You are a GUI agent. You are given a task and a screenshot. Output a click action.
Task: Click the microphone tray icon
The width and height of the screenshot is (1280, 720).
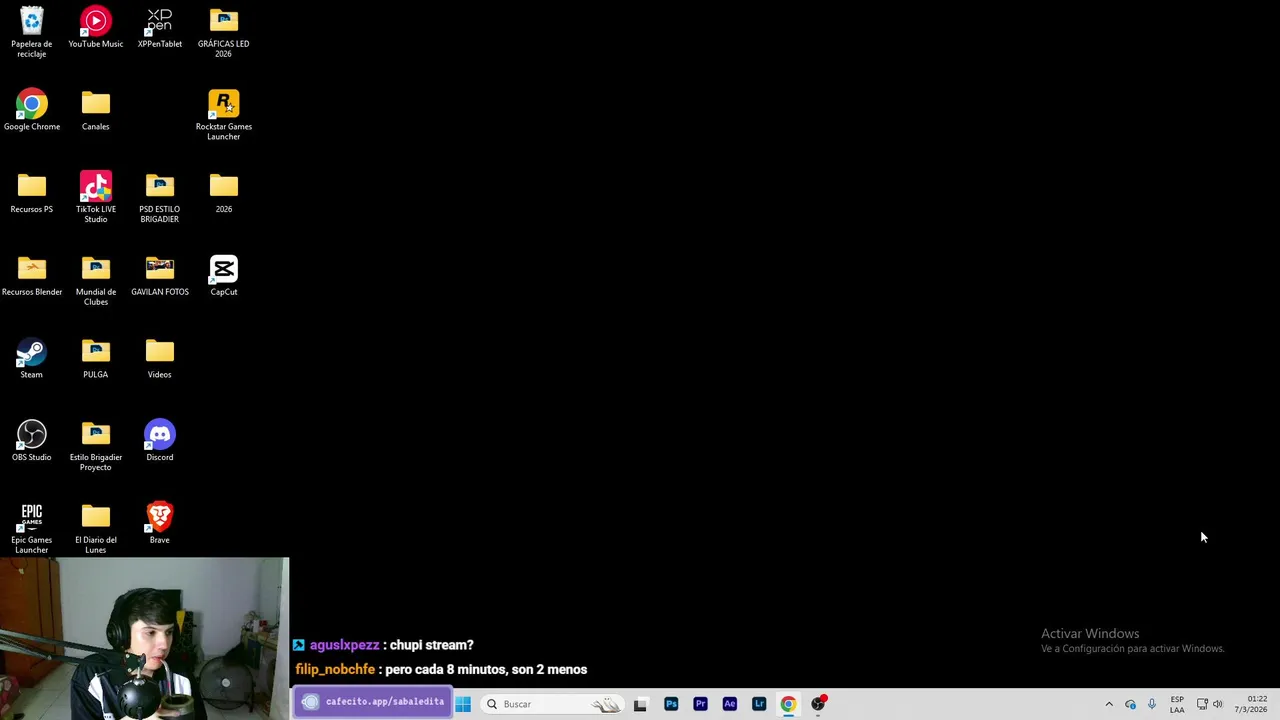1152,704
